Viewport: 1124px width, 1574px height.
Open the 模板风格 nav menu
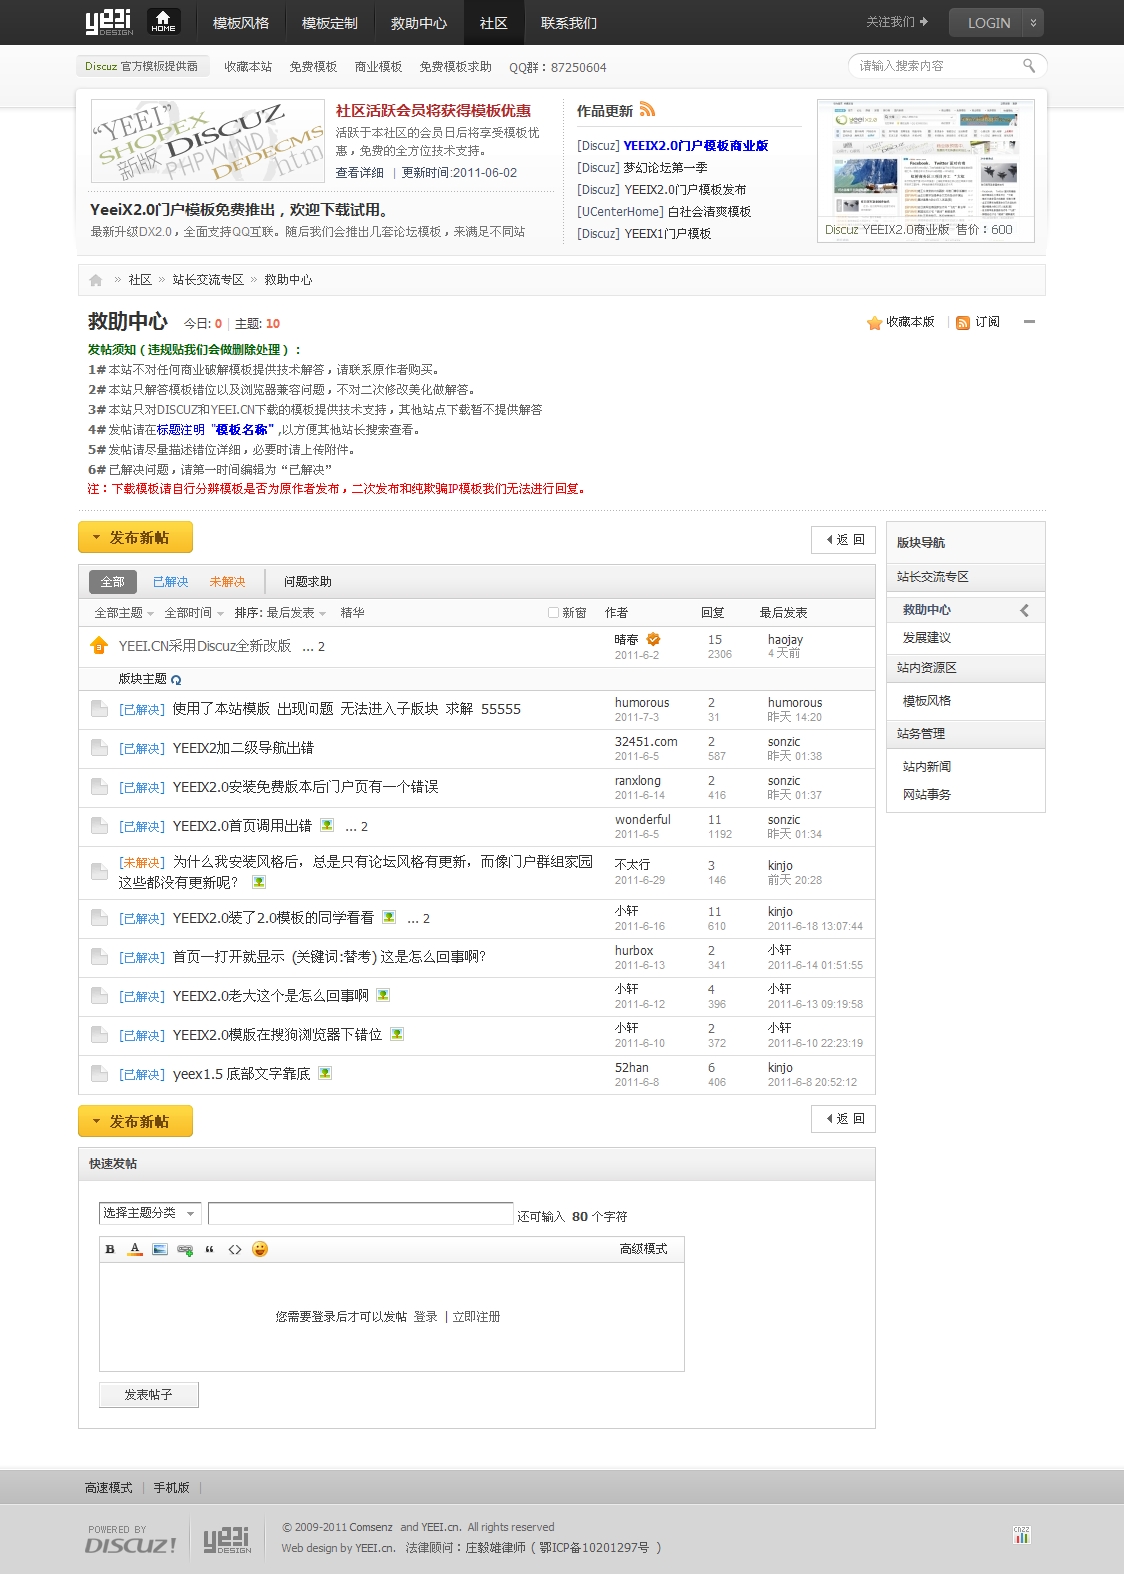point(241,23)
